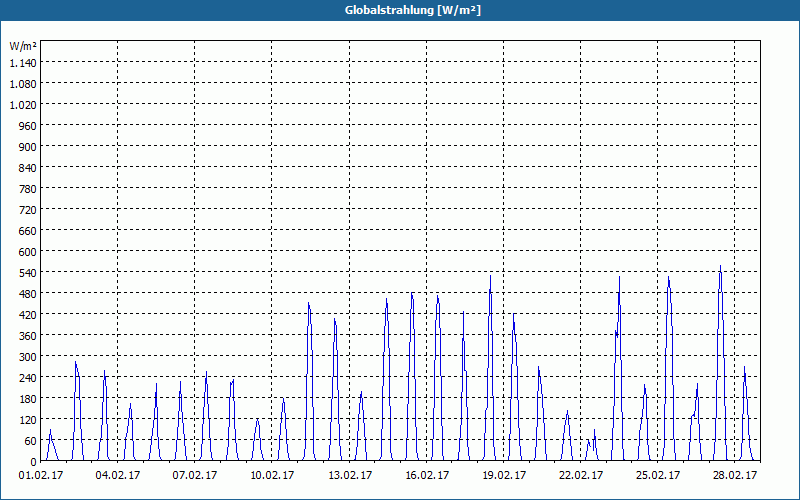Click the 960 y-axis label
The image size is (800, 500).
pos(28,126)
